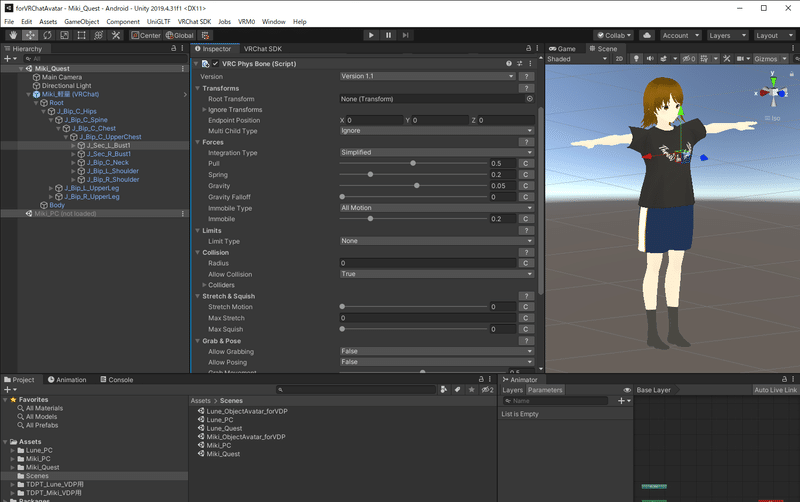This screenshot has width=800, height=502.
Task: Lock the Hierarchy panel
Action: click(x=173, y=48)
